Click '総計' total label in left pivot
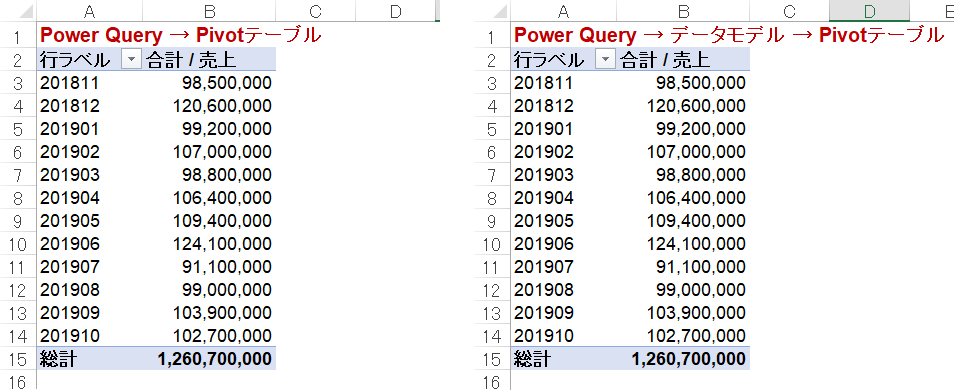 coord(59,359)
